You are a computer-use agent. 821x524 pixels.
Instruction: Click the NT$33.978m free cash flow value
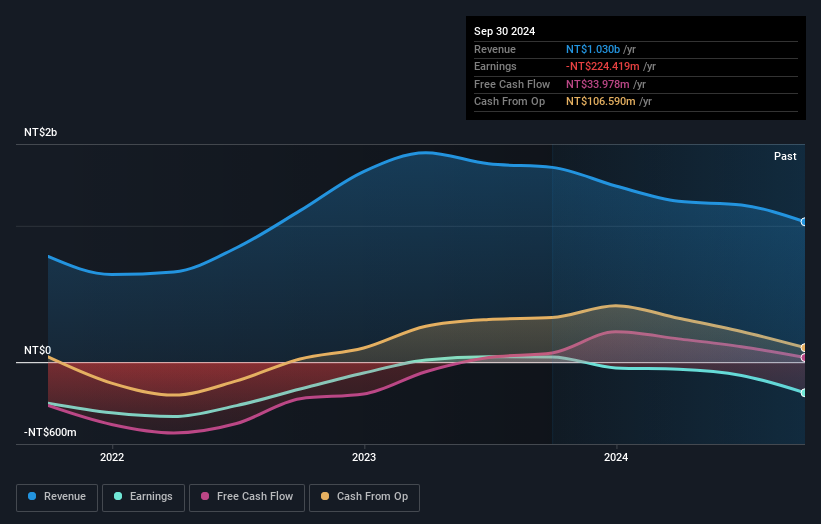point(597,84)
